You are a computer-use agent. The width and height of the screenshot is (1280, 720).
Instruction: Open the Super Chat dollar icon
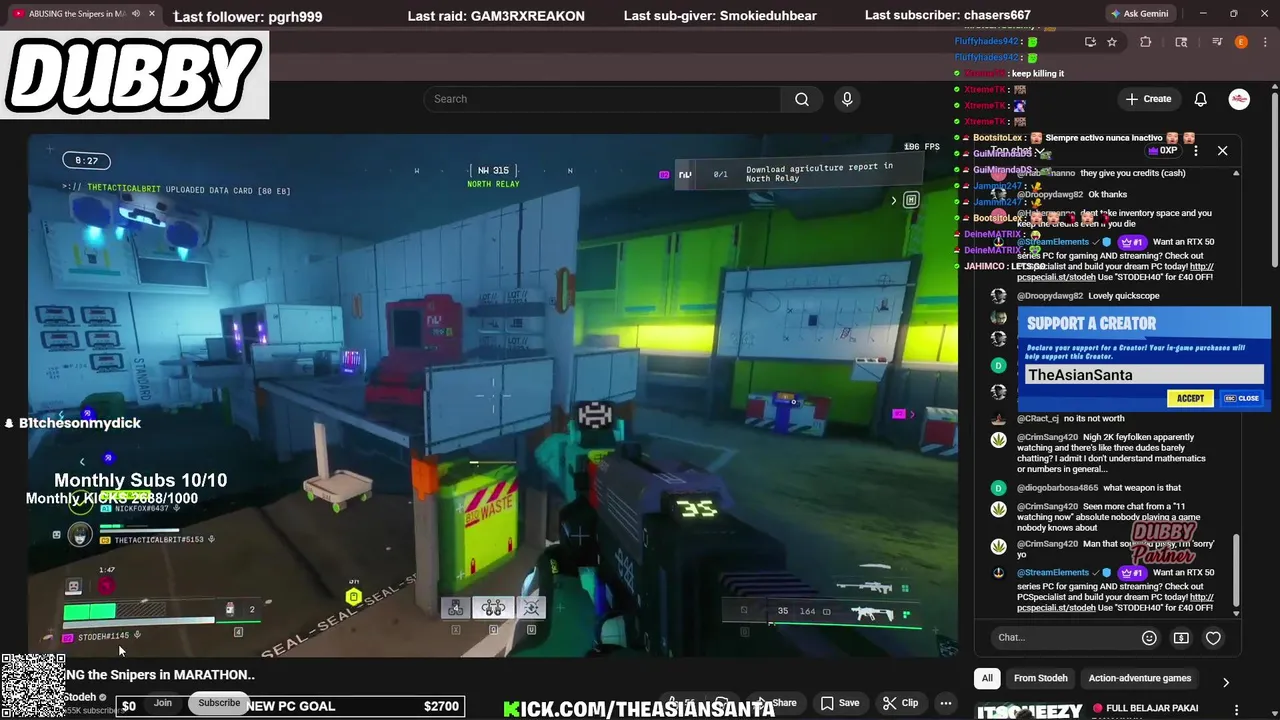(x=1181, y=638)
